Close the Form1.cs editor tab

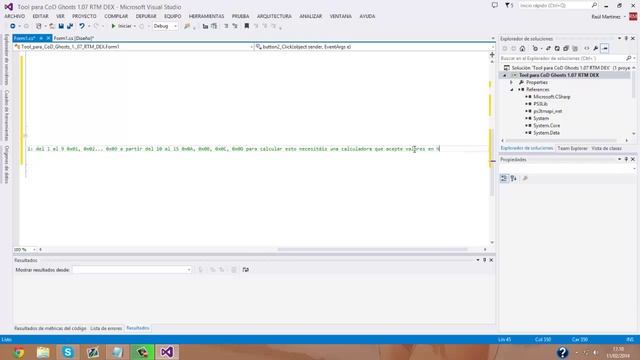48,38
